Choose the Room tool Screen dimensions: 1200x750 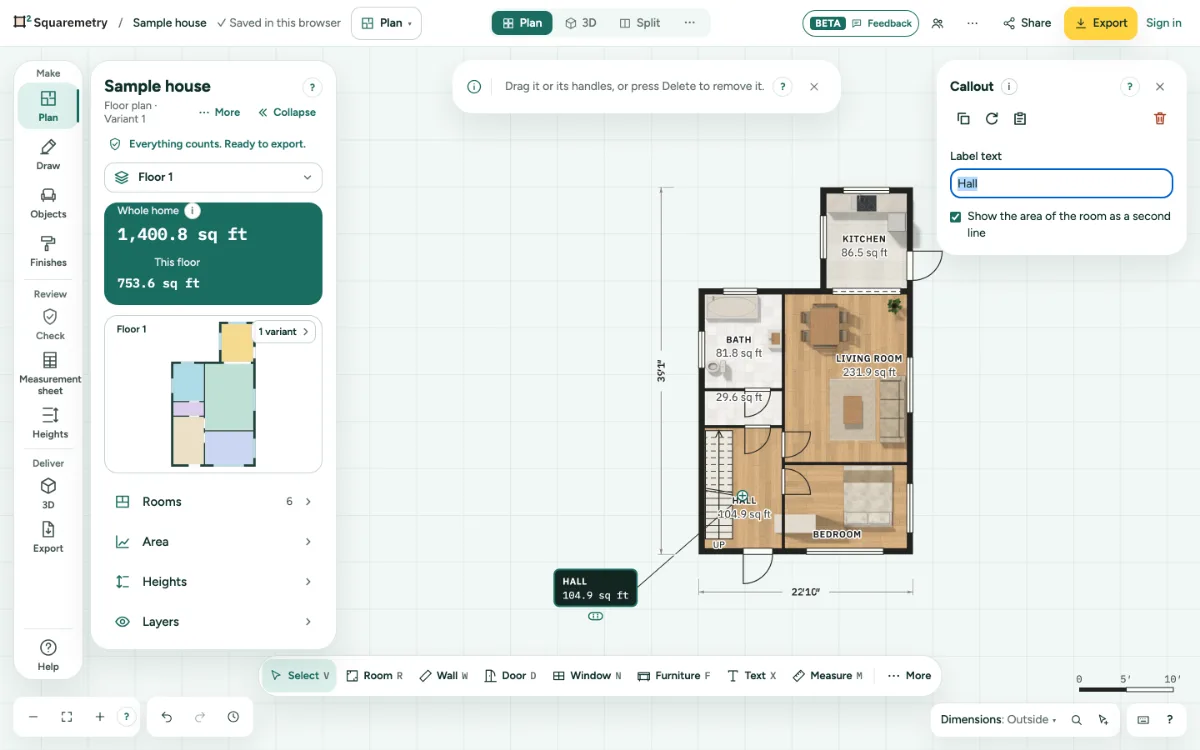click(374, 676)
